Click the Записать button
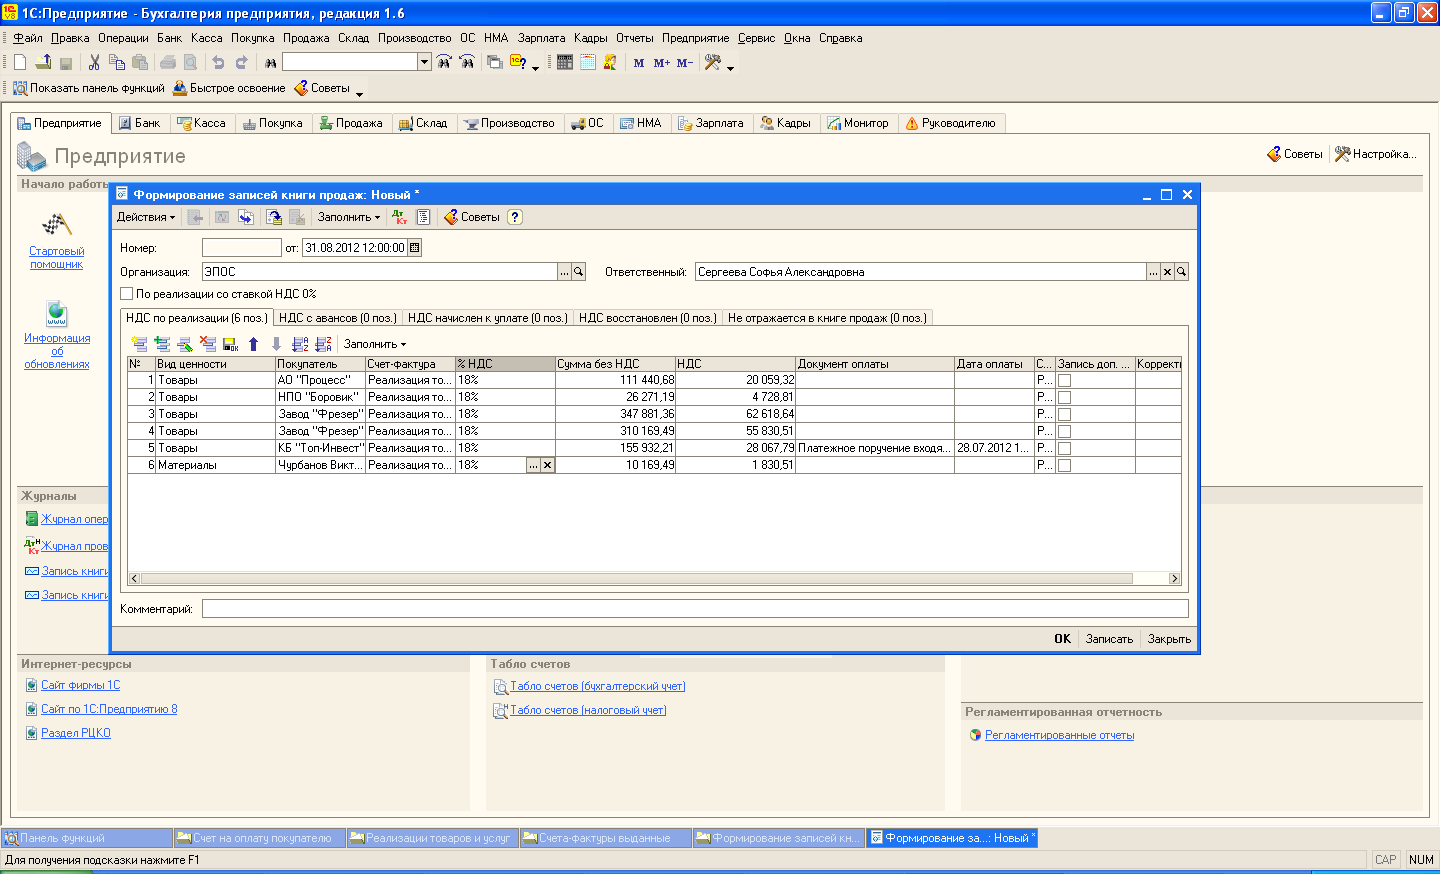The width and height of the screenshot is (1440, 874). pyautogui.click(x=1109, y=639)
